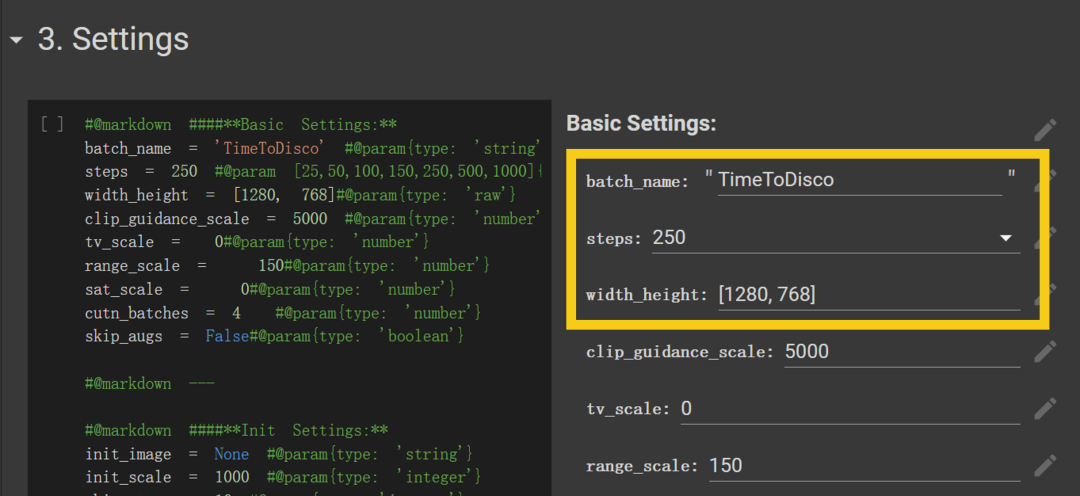This screenshot has height=496, width=1080.
Task: Collapse the 3. Settings section arrow
Action: (x=16, y=40)
